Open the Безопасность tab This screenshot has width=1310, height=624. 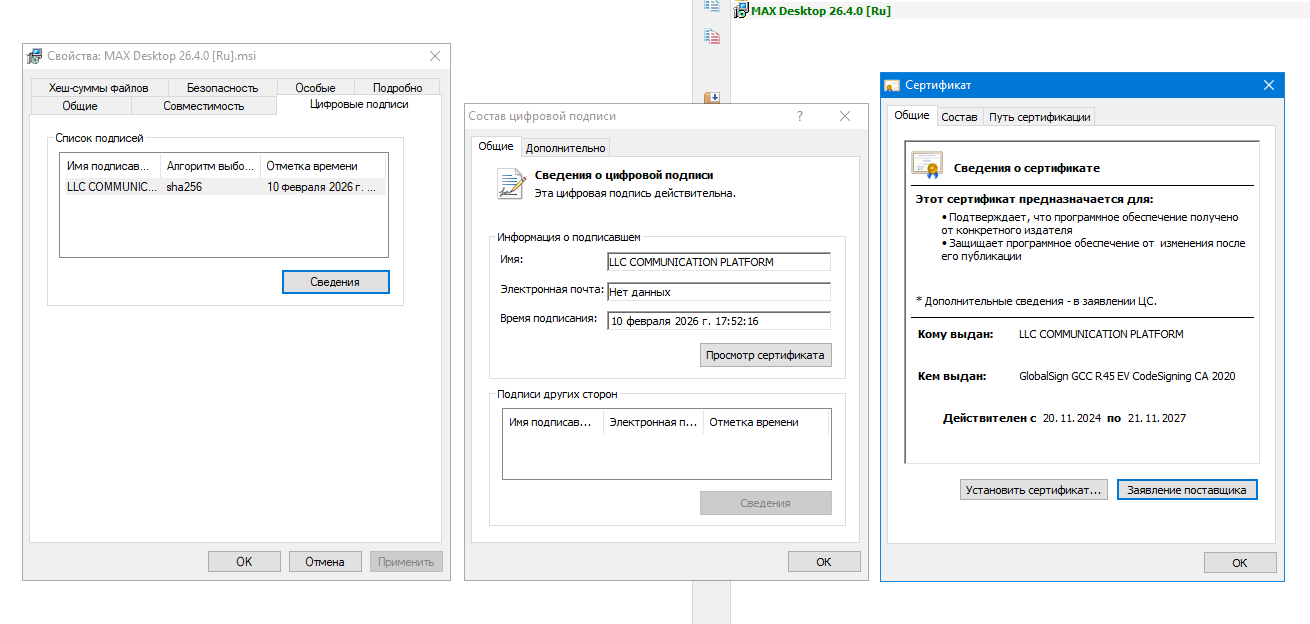click(x=222, y=88)
